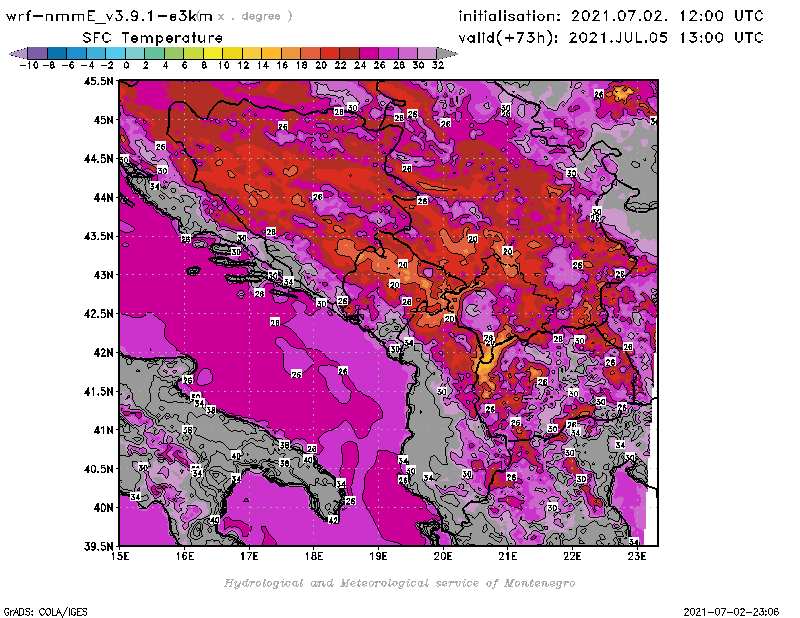The width and height of the screenshot is (800, 618).
Task: Click the '44N' latitude axis label
Action: click(x=104, y=197)
